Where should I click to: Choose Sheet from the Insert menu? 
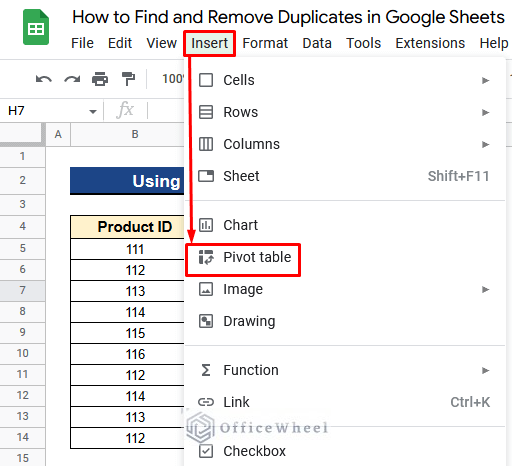(x=345, y=176)
